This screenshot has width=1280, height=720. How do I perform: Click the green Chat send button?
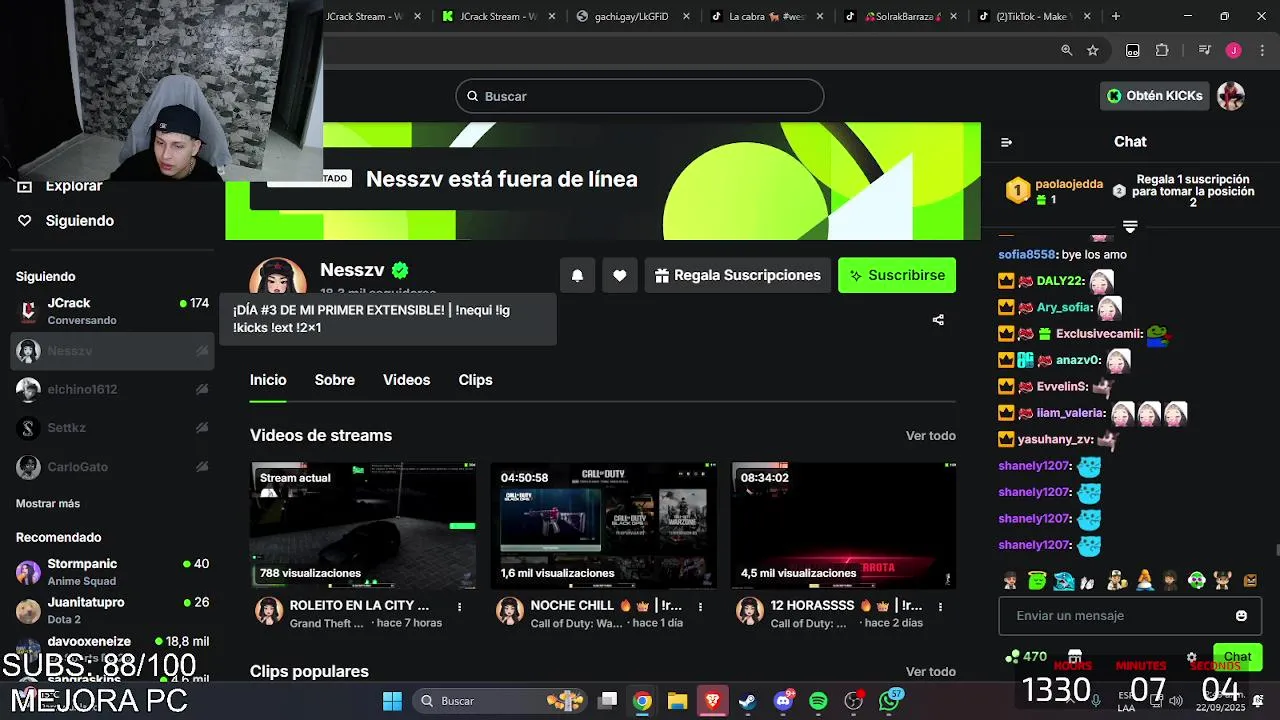[x=1238, y=657]
